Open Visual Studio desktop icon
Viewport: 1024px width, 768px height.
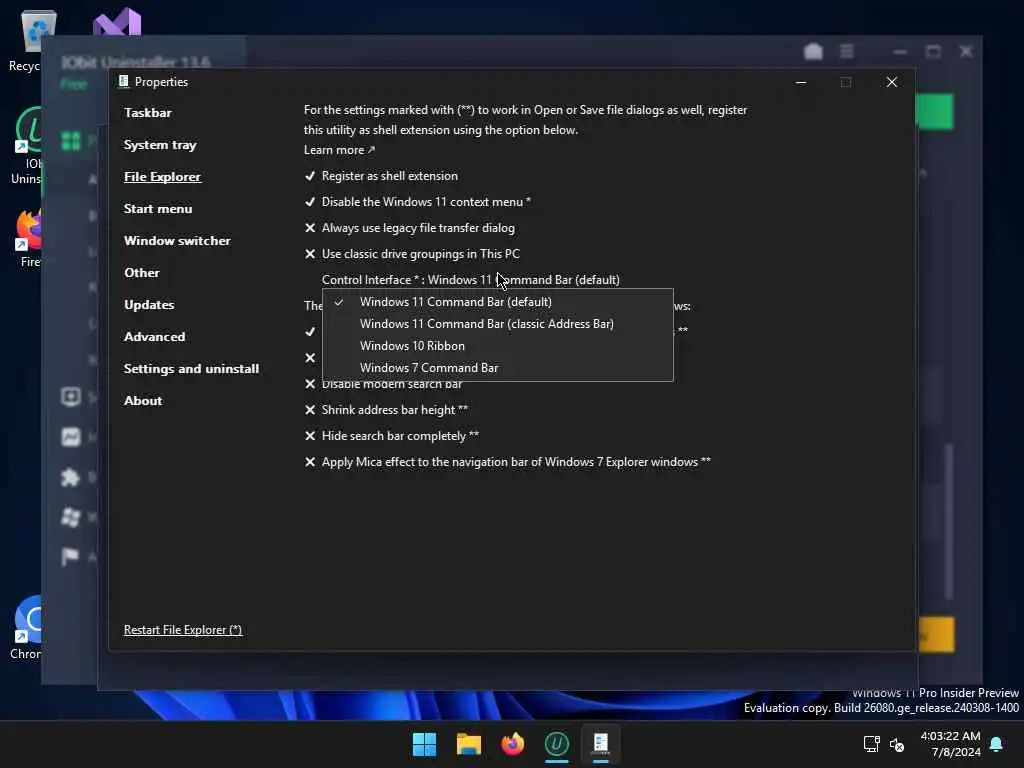tap(117, 24)
